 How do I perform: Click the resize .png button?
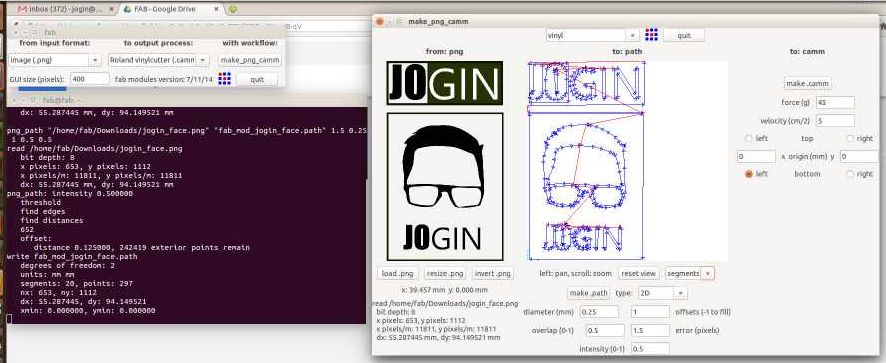(x=445, y=273)
